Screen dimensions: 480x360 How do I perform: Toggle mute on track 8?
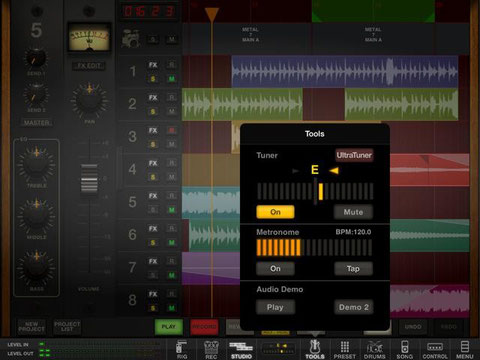point(172,308)
